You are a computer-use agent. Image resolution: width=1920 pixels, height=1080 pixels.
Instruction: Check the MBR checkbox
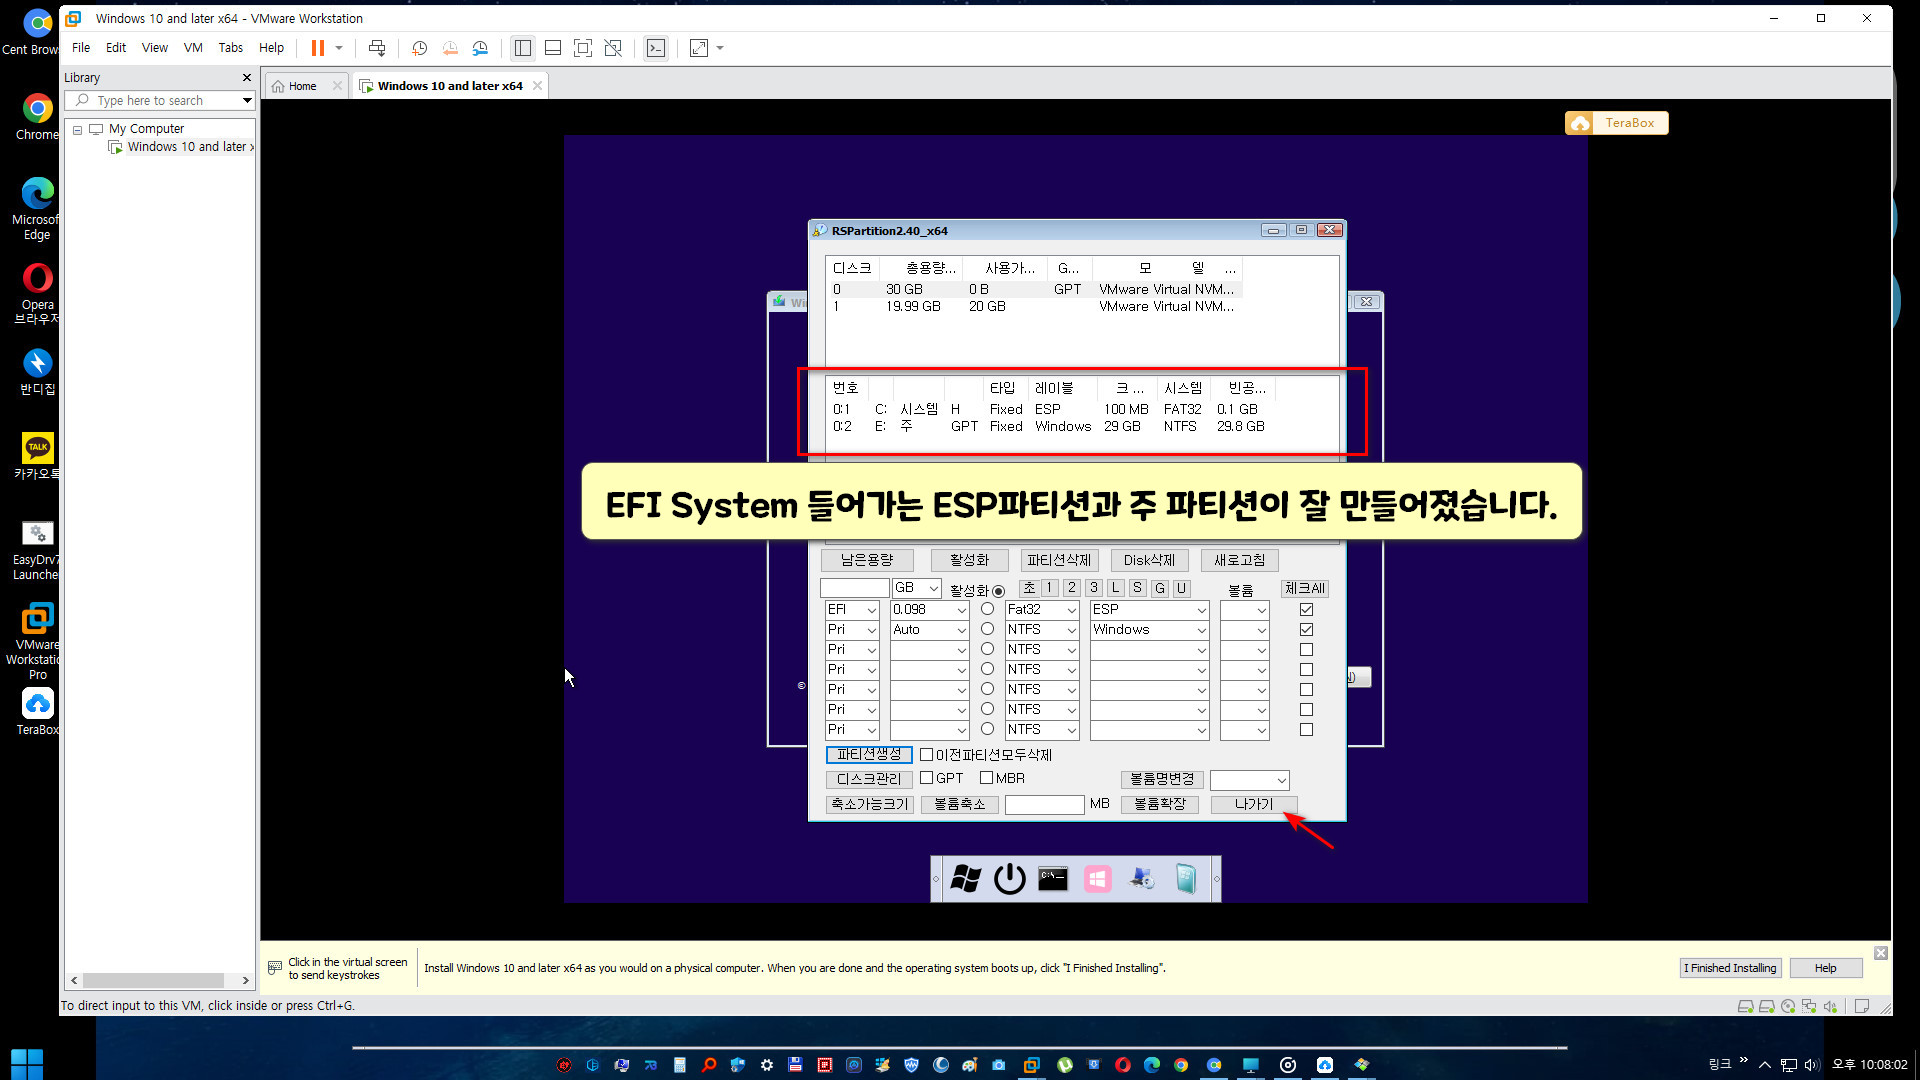[x=986, y=778]
